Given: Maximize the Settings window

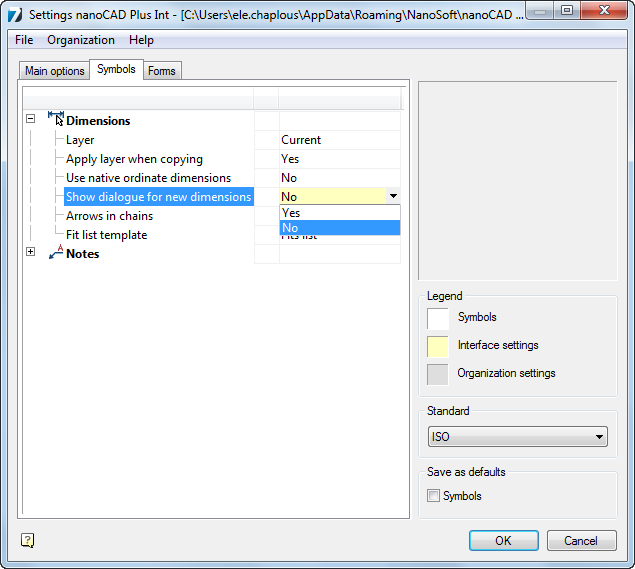Looking at the screenshot, I should [567, 10].
